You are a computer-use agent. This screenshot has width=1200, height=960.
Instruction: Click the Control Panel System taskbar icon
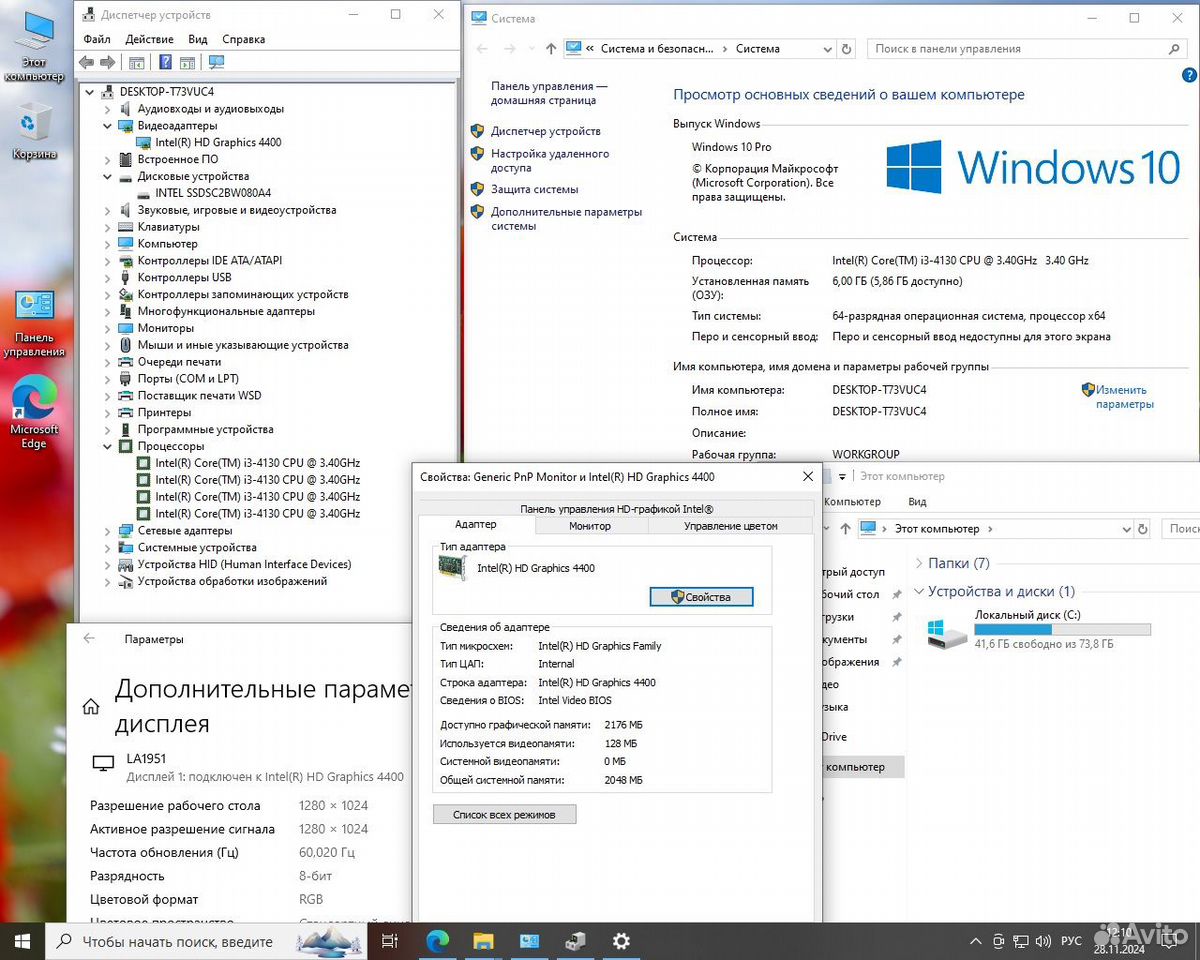(x=529, y=941)
